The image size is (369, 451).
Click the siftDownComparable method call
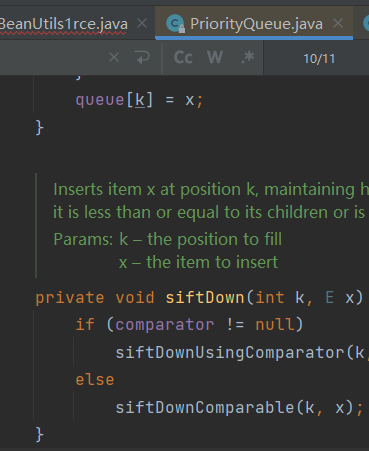205,407
